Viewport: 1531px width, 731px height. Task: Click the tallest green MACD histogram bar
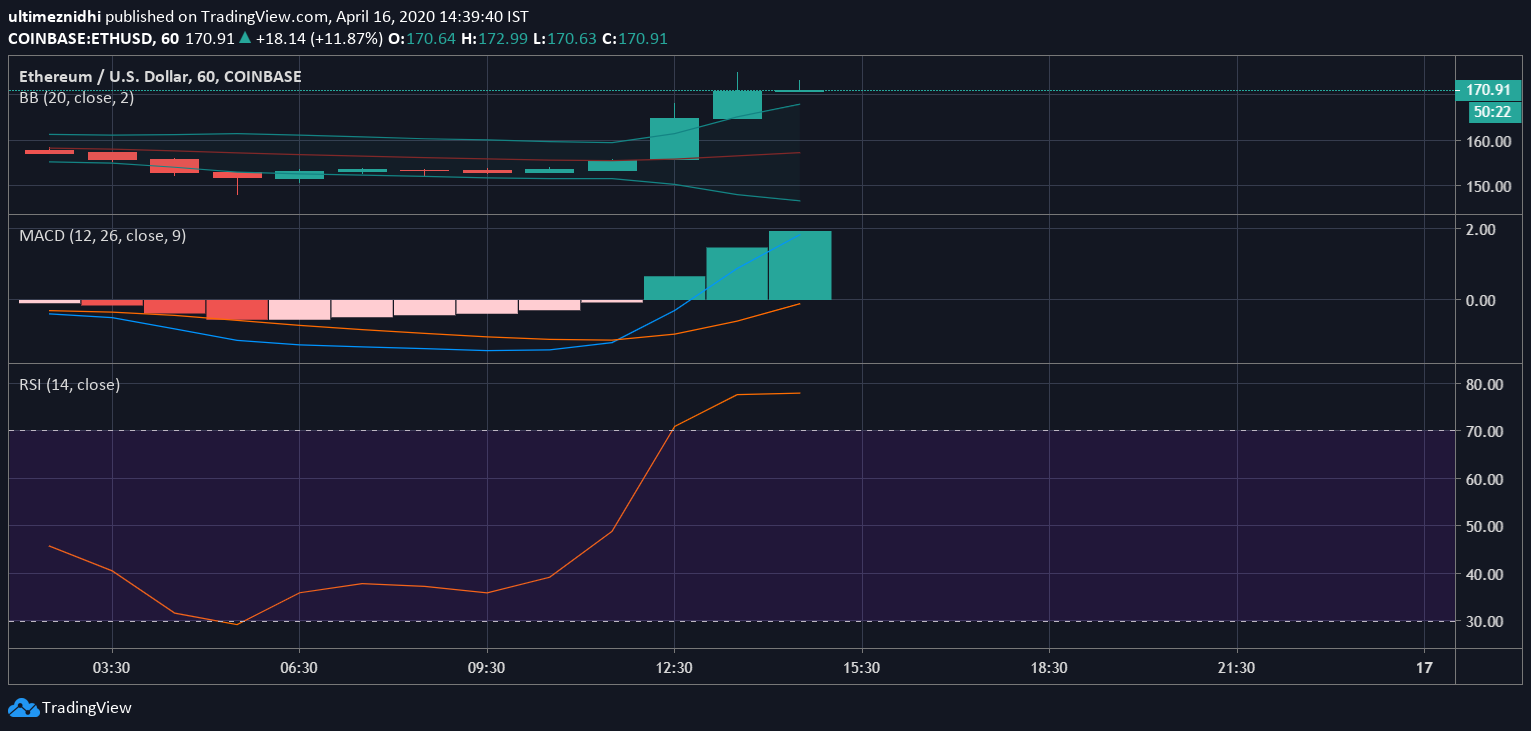click(x=800, y=265)
